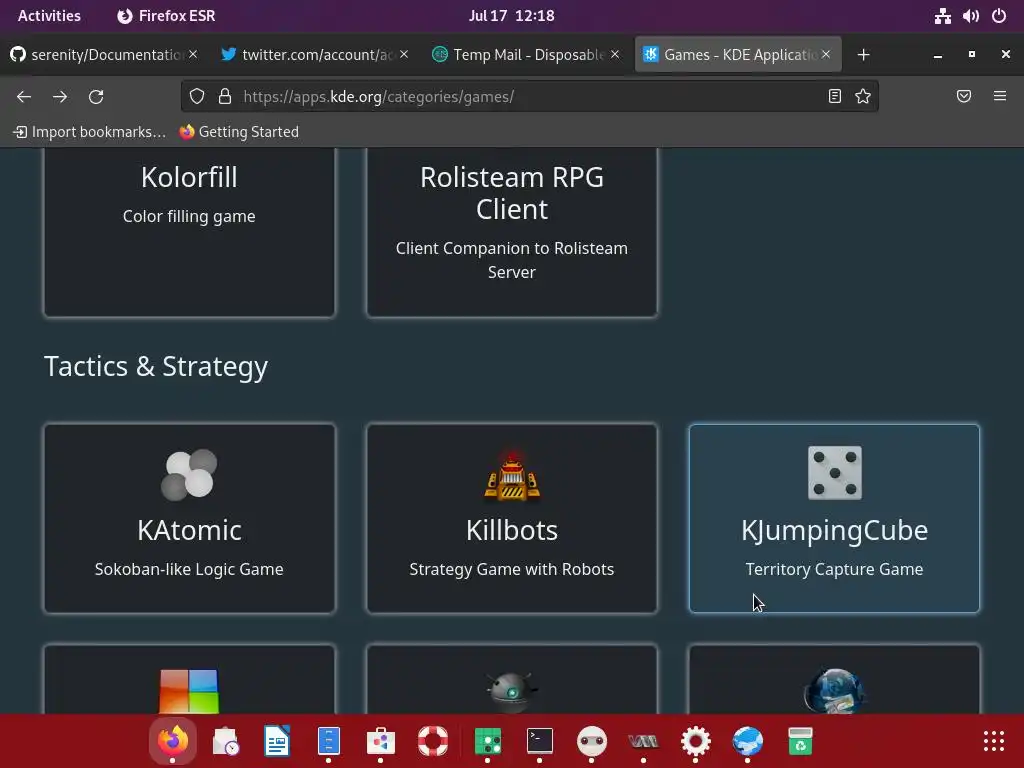The image size is (1024, 768).
Task: Open the Software store dock icon
Action: (x=381, y=741)
